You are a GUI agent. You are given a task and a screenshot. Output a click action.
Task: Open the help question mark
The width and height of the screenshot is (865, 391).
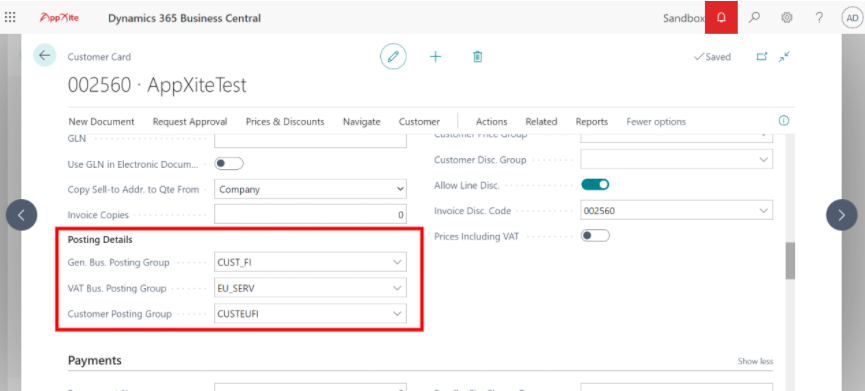[819, 18]
